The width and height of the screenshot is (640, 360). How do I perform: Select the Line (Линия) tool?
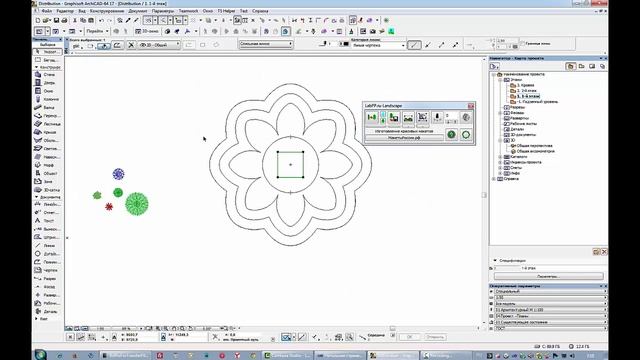(x=47, y=246)
